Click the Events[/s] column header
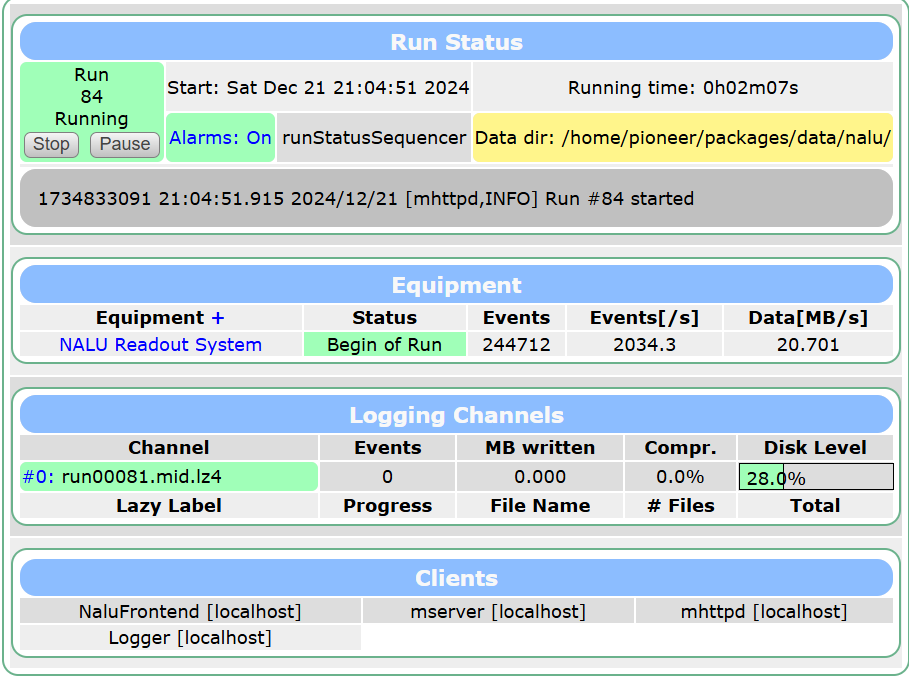Viewport: 909px width, 689px height. pyautogui.click(x=644, y=318)
